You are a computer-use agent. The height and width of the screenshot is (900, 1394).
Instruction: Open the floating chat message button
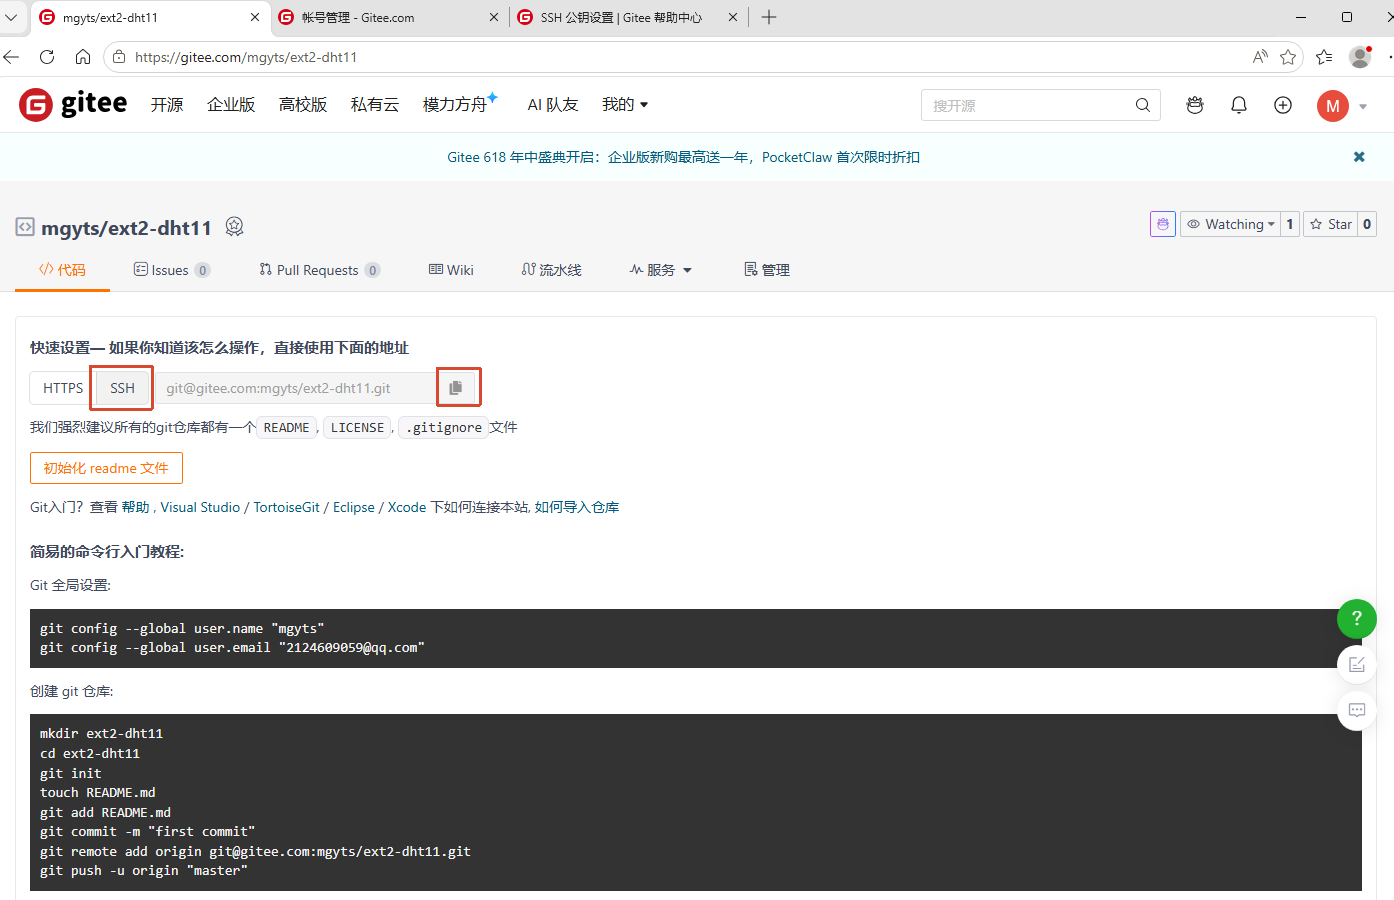pyautogui.click(x=1357, y=711)
